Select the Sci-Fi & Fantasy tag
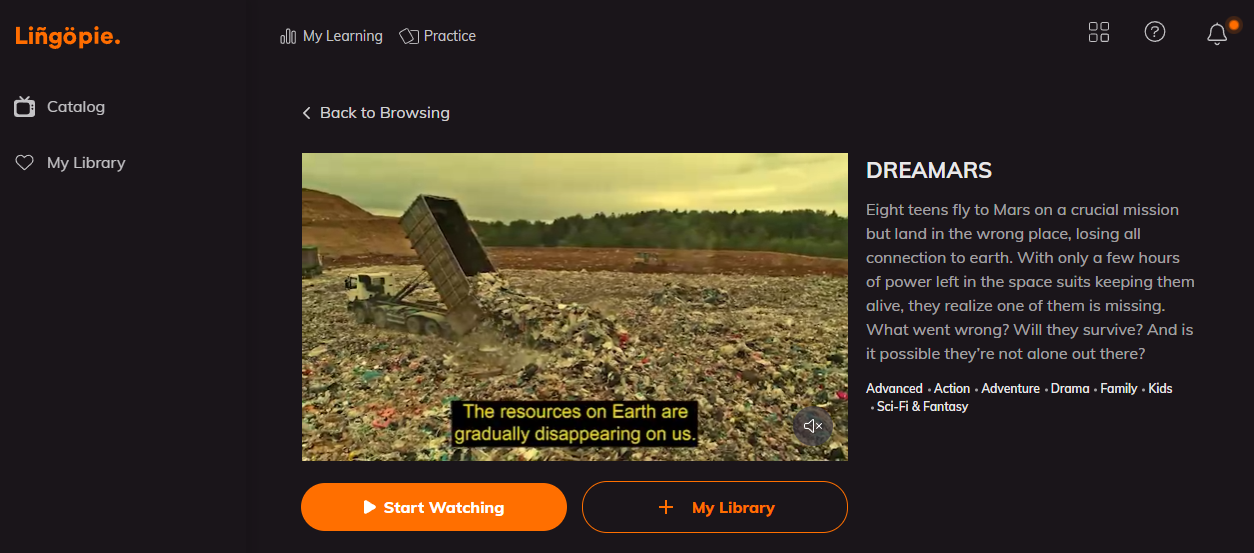The width and height of the screenshot is (1254, 553). [x=922, y=406]
